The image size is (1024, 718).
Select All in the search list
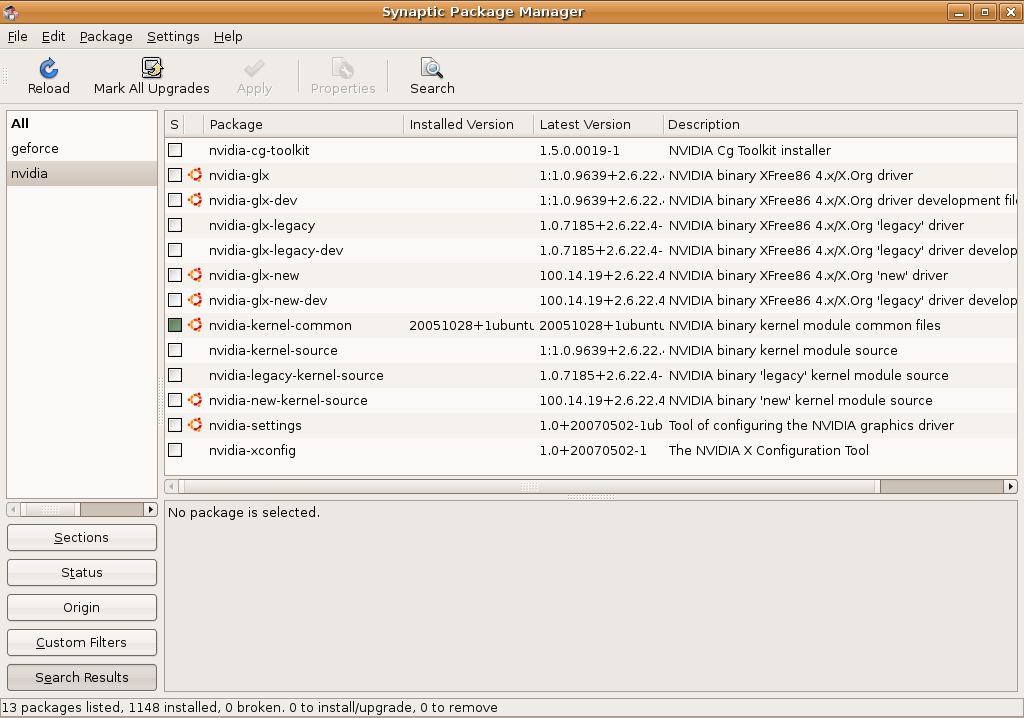pos(82,123)
